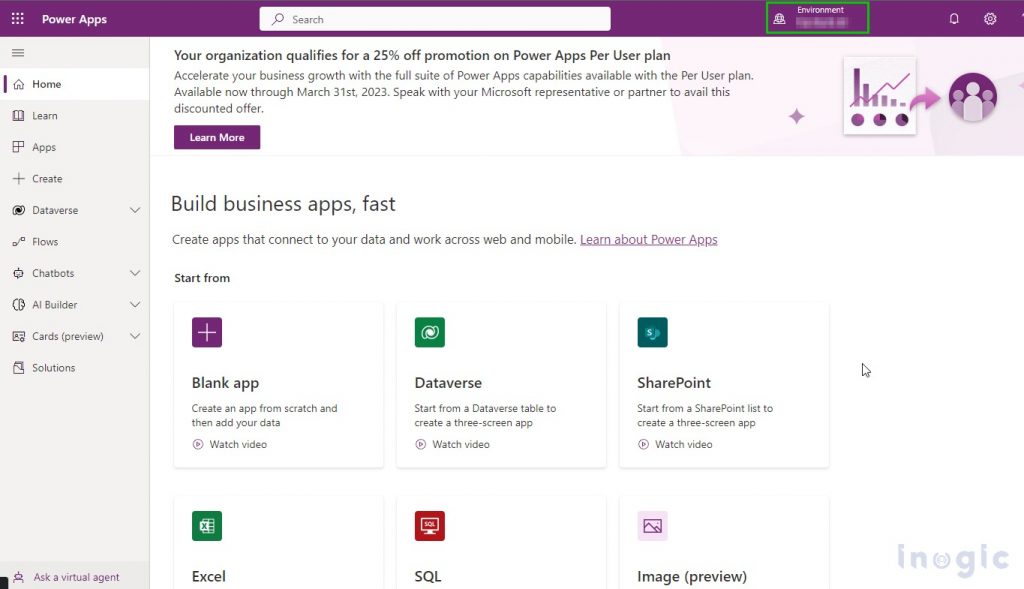Open the Apps navigation item
Viewport: 1024px width, 589px height.
coord(74,147)
